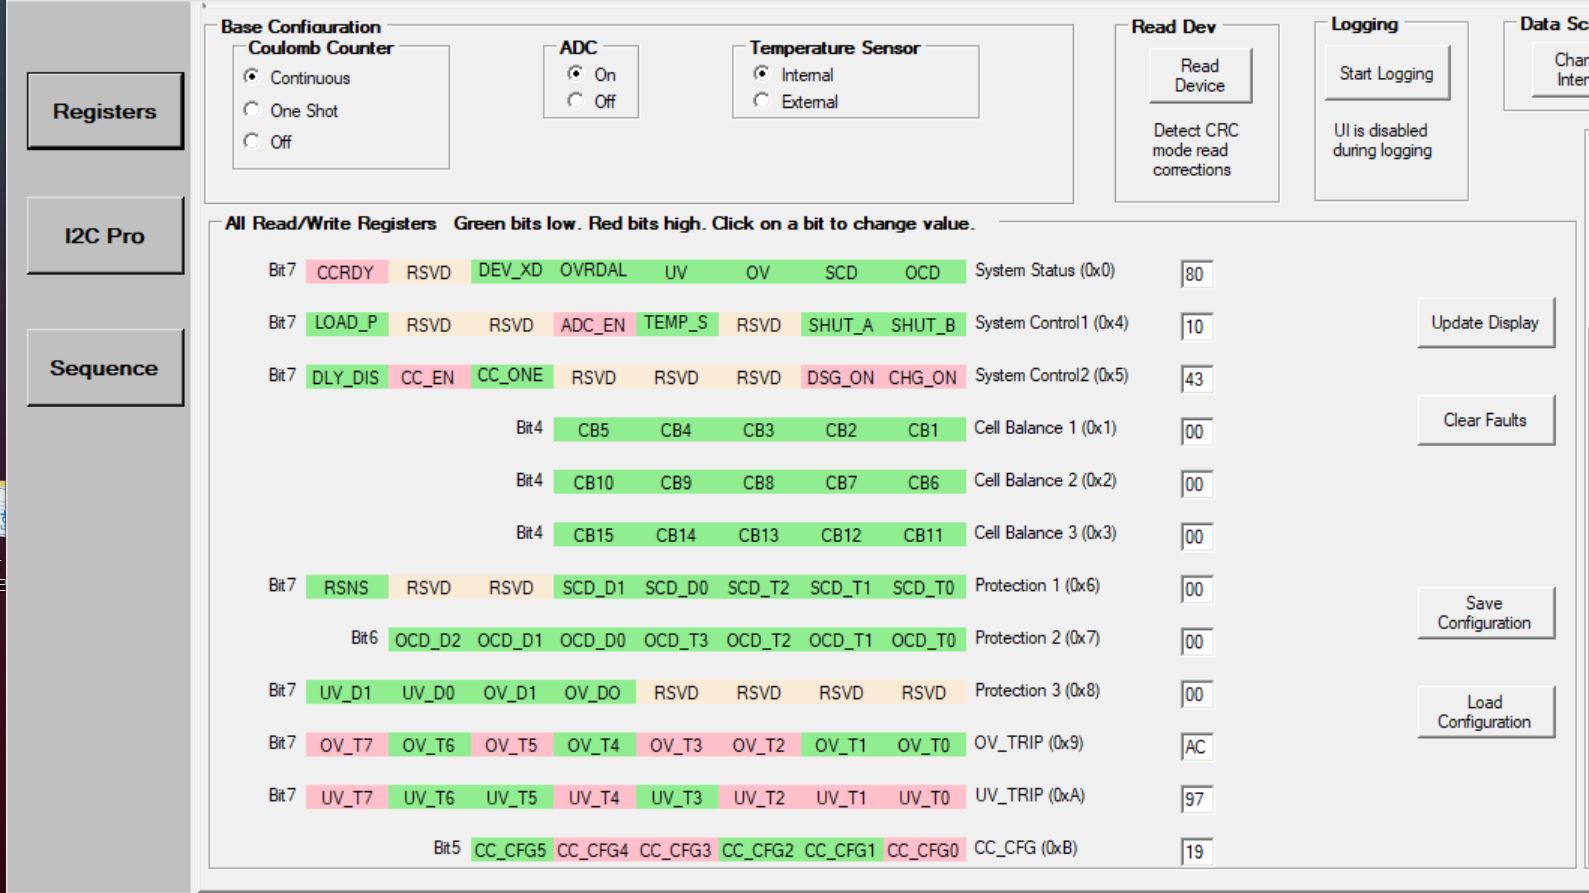Click the OV_TRIP hex value field

pyautogui.click(x=1196, y=747)
